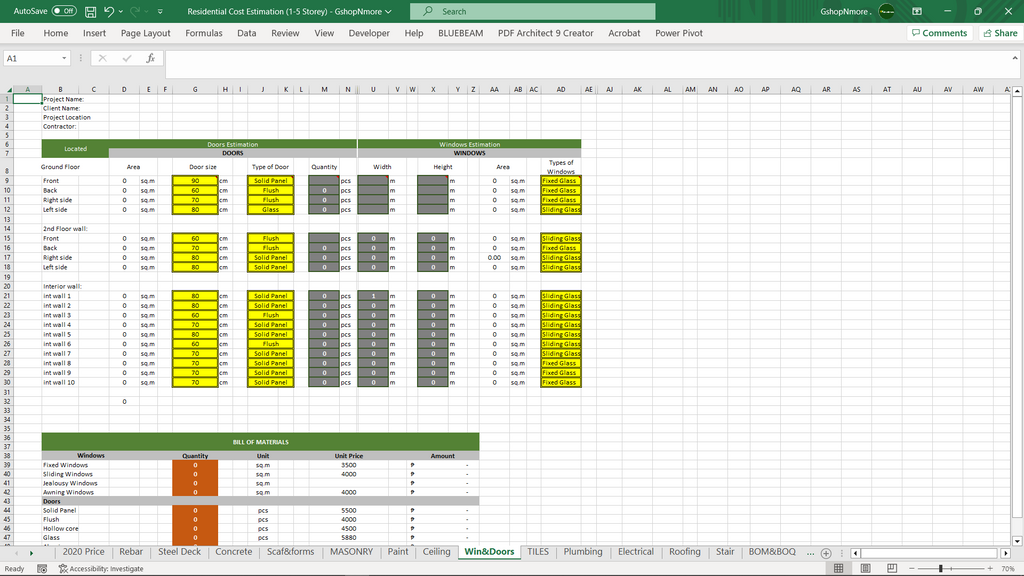Switch to Paint sheet tab

pos(398,552)
